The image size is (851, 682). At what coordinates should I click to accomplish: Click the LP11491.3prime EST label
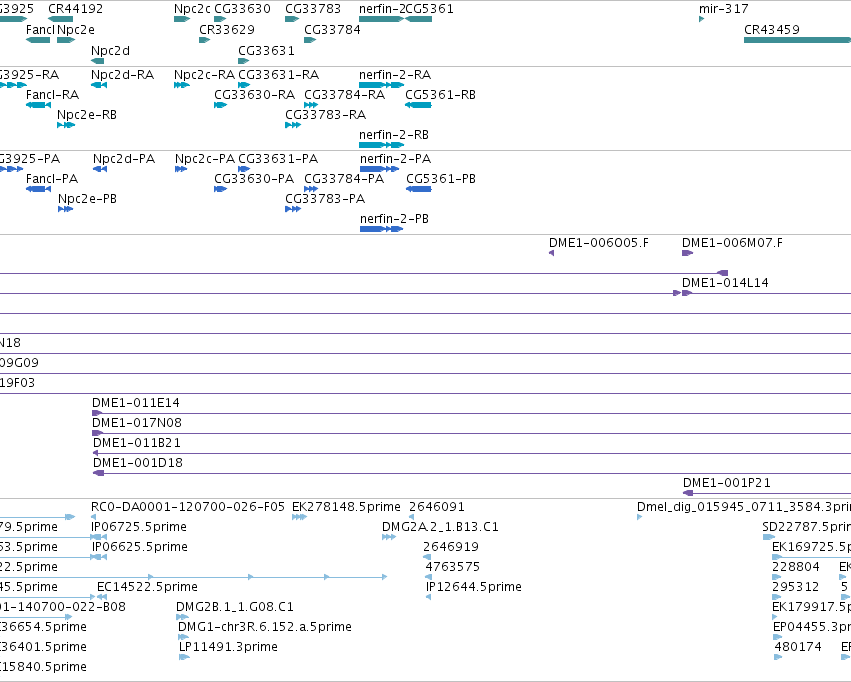(228, 646)
